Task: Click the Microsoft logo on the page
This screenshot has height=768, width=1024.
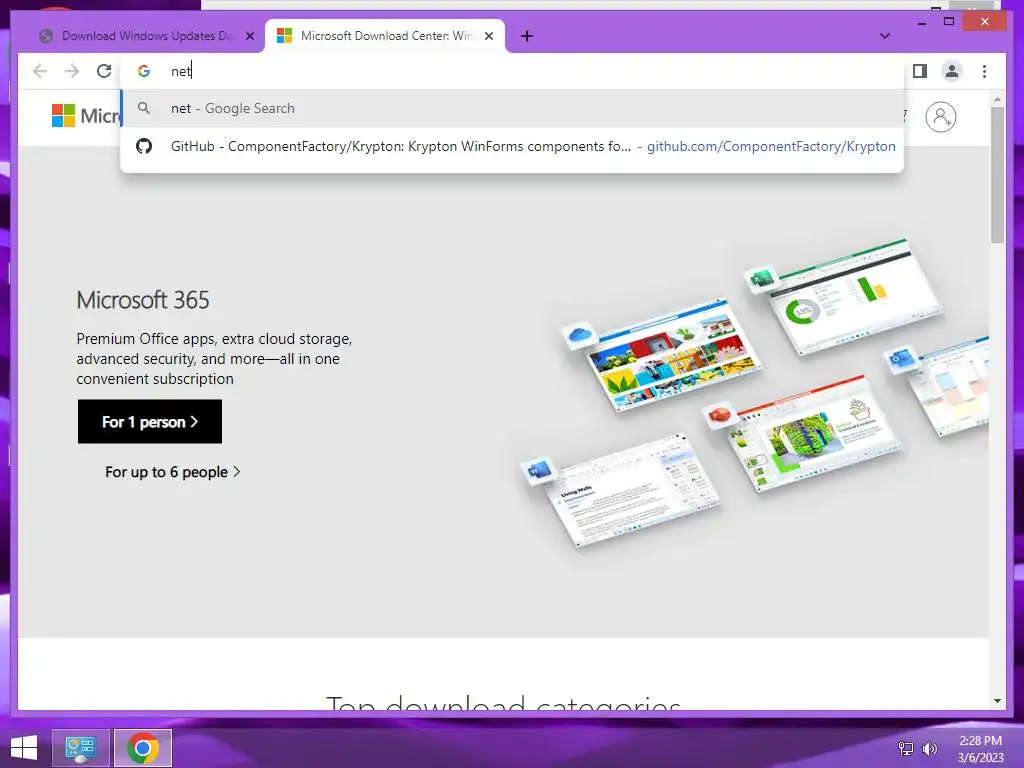Action: click(86, 116)
